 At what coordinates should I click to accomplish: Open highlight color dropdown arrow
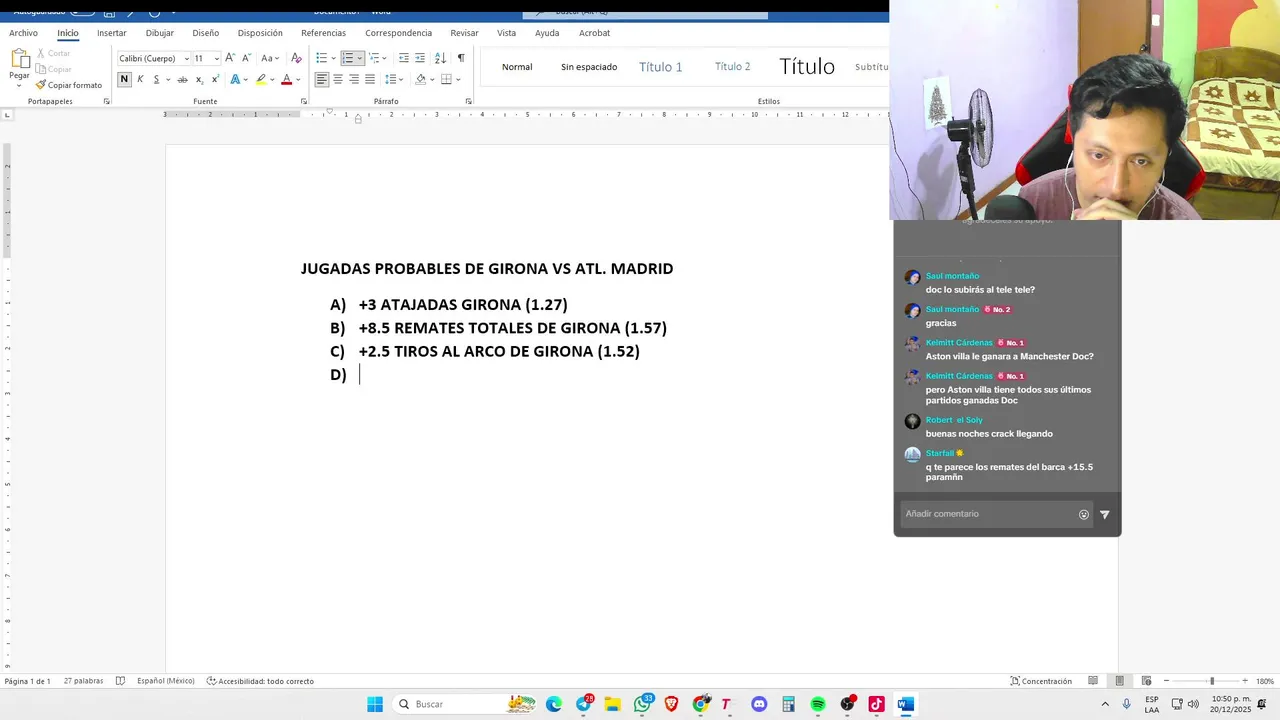tap(272, 79)
